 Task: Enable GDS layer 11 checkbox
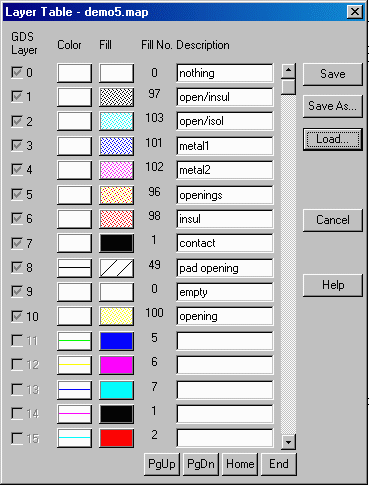(17, 340)
